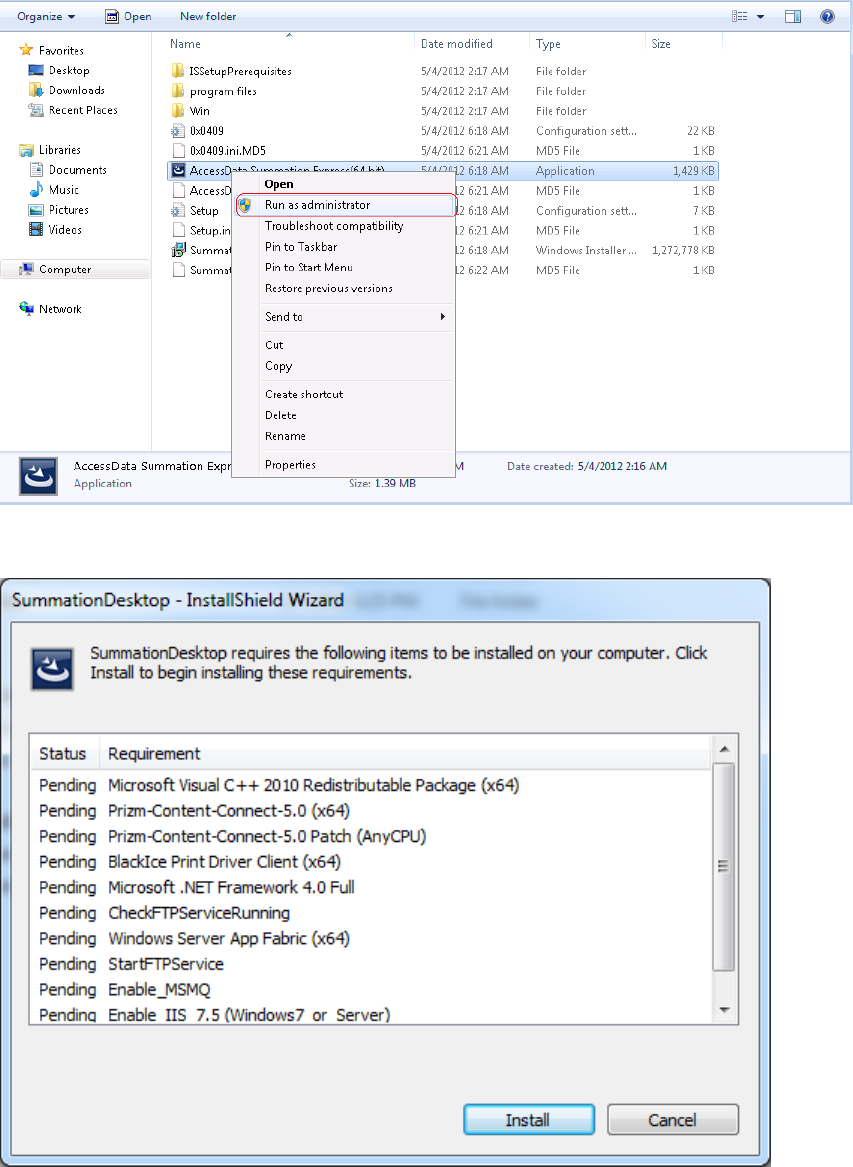853x1167 pixels.
Task: Select the Windows Installer package icon
Action: (x=178, y=250)
